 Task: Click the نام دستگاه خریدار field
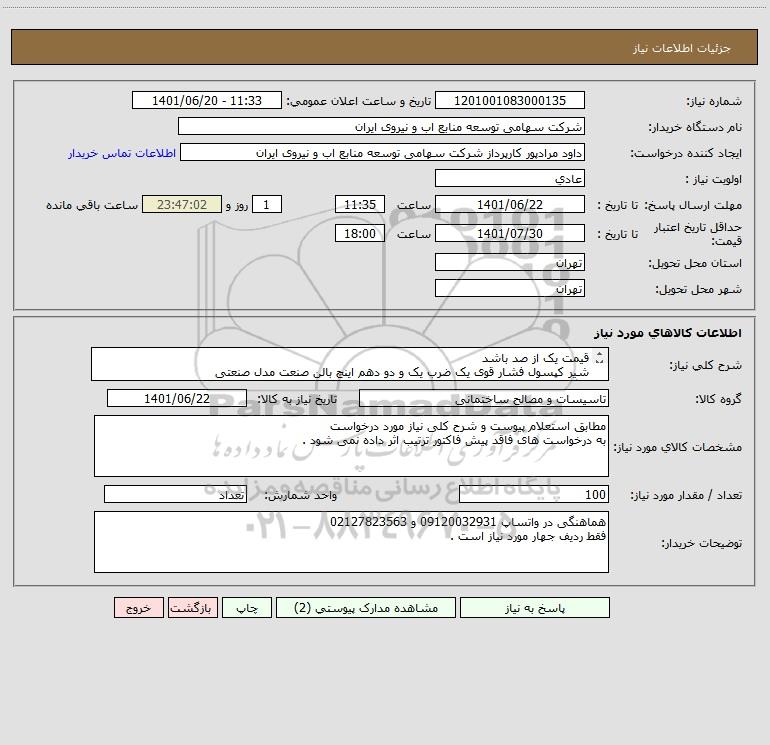[x=381, y=126]
